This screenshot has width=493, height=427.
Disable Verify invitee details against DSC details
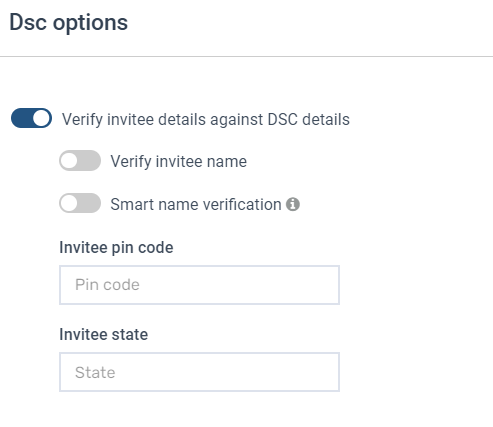pyautogui.click(x=31, y=118)
